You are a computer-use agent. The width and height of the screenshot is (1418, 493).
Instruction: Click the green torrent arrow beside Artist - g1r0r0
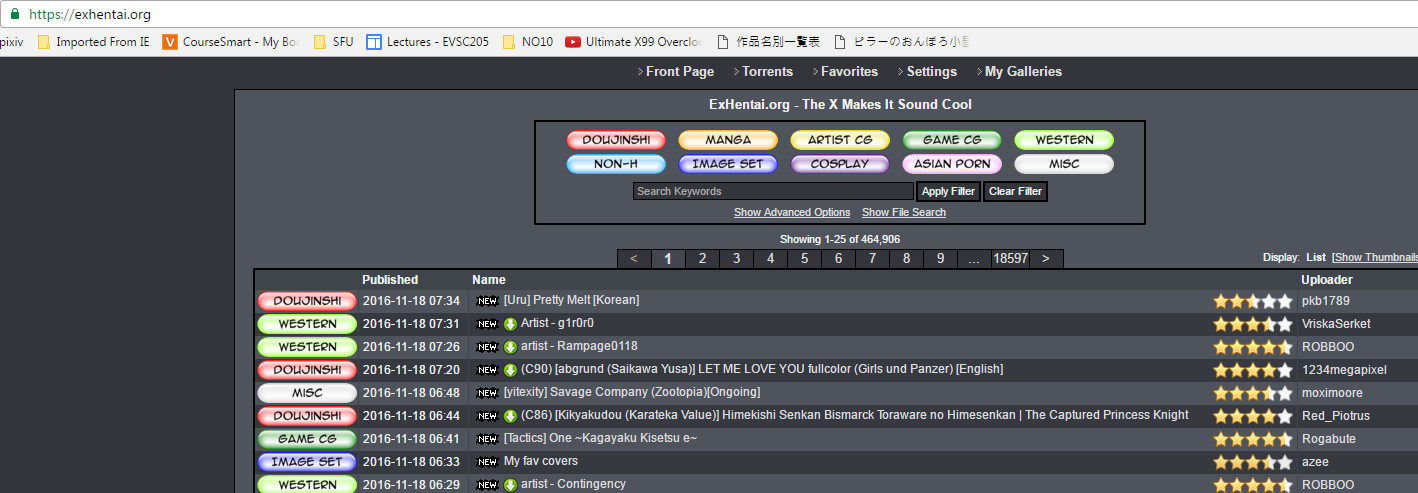(x=510, y=324)
